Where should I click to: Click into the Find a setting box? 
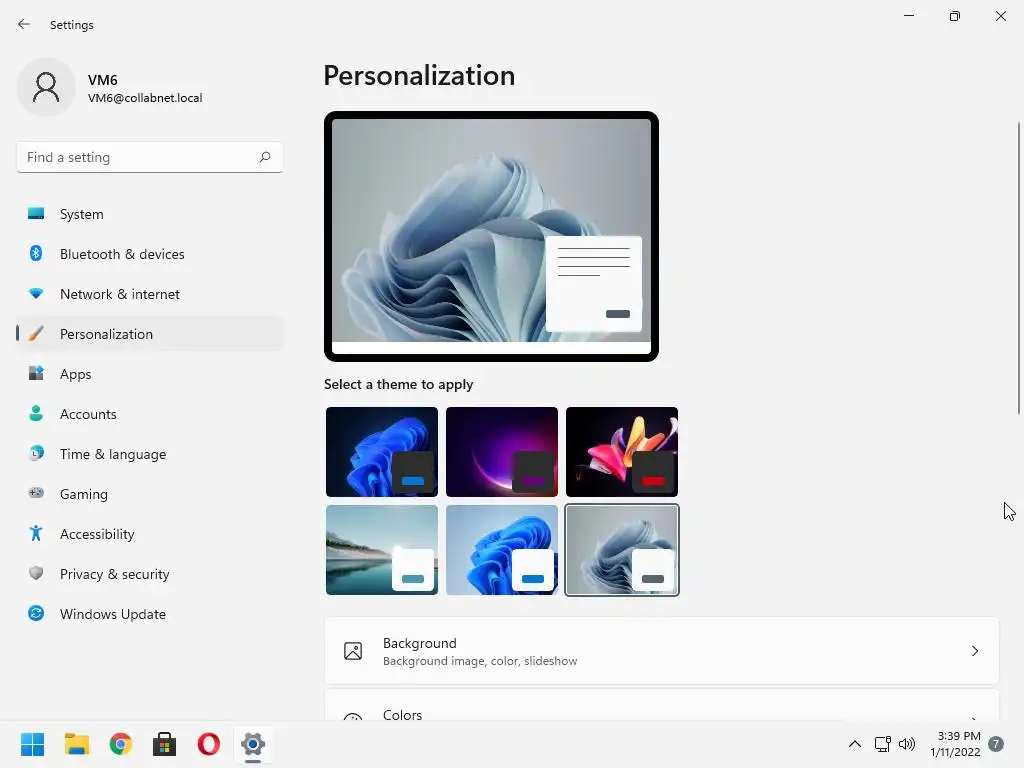coord(150,157)
